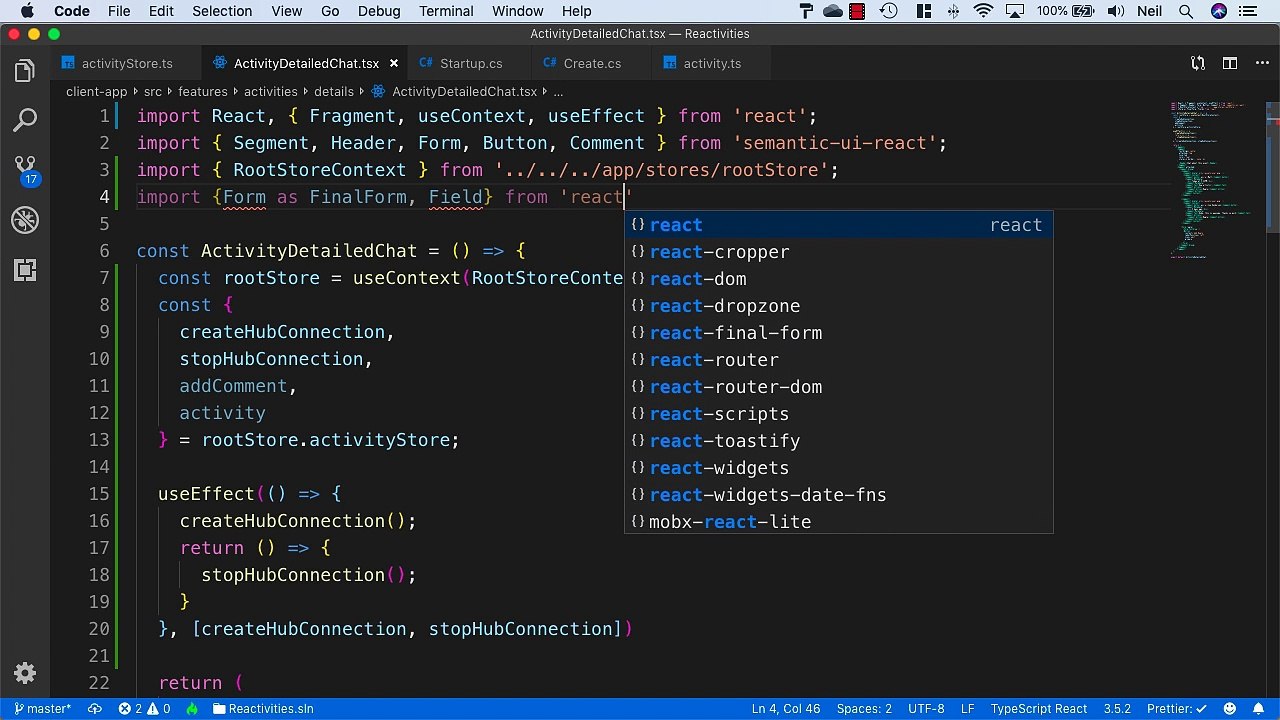
Task: Open the Search view in activity bar
Action: 25,121
